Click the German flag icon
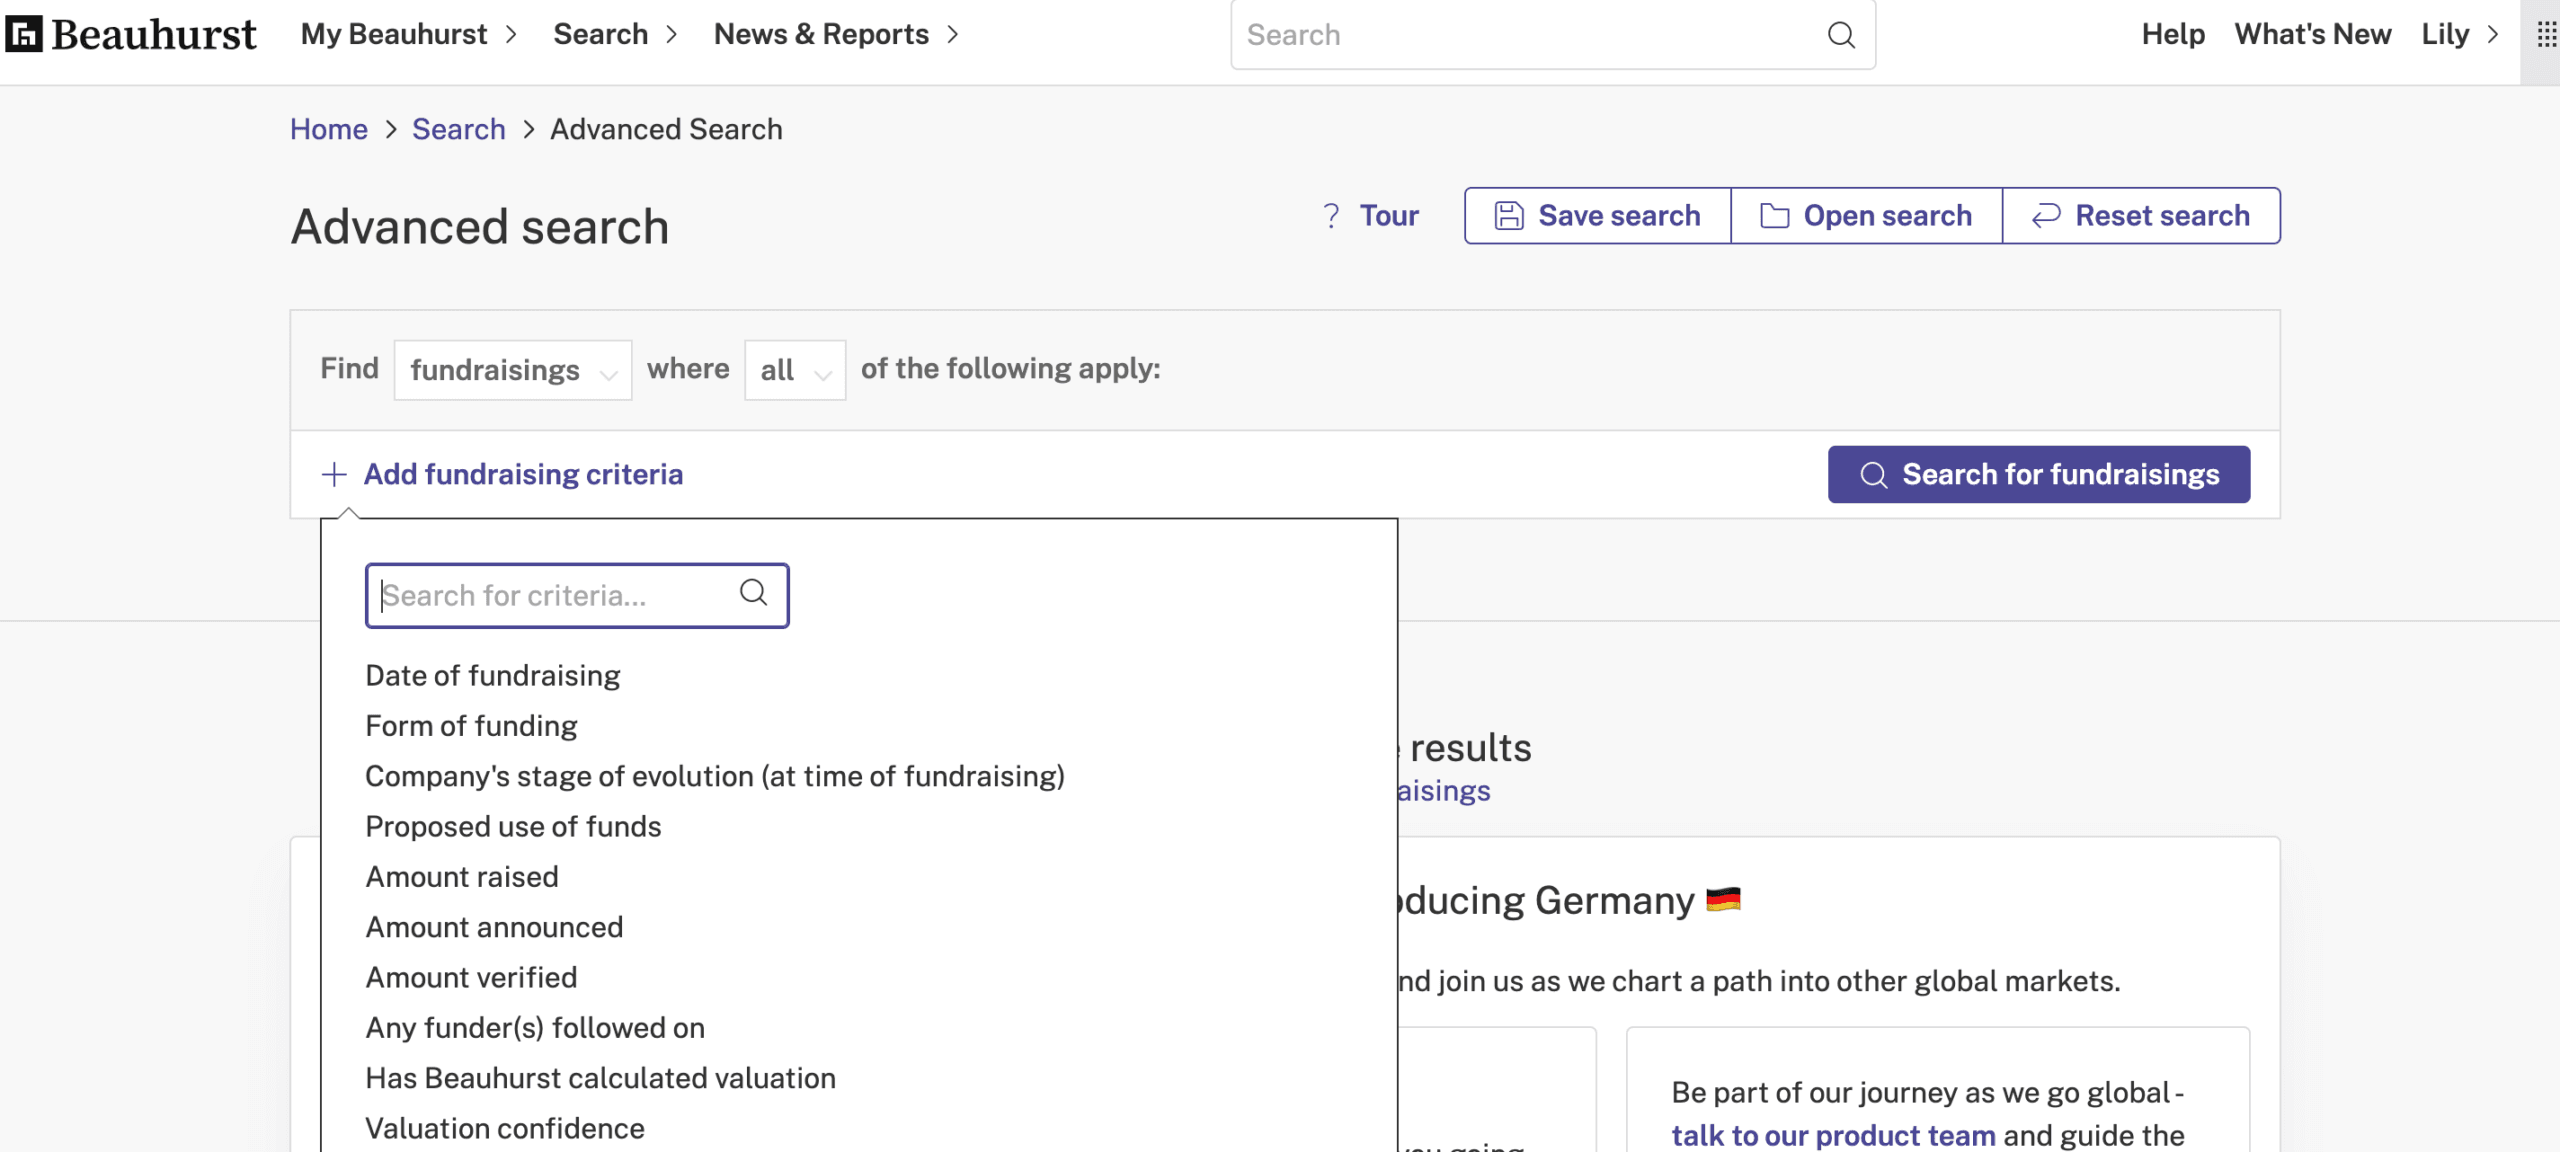The width and height of the screenshot is (2560, 1152). pyautogui.click(x=1723, y=899)
